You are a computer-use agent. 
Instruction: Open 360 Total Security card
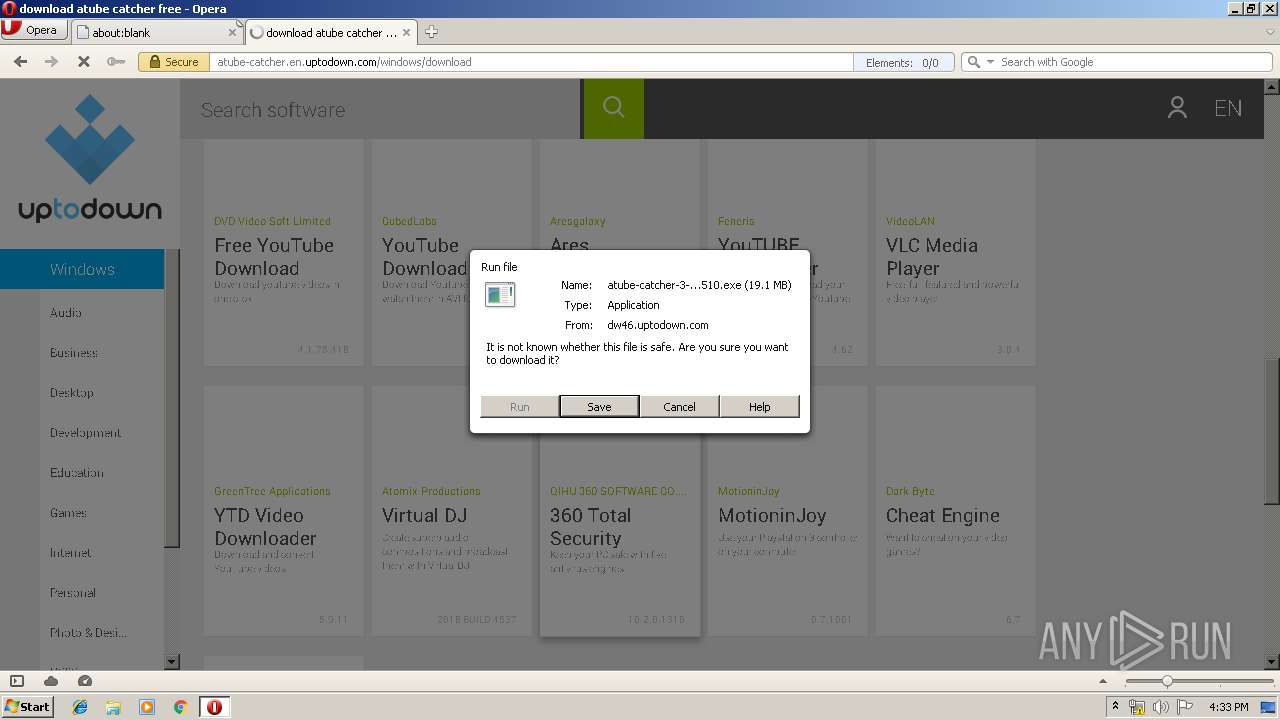click(x=620, y=535)
